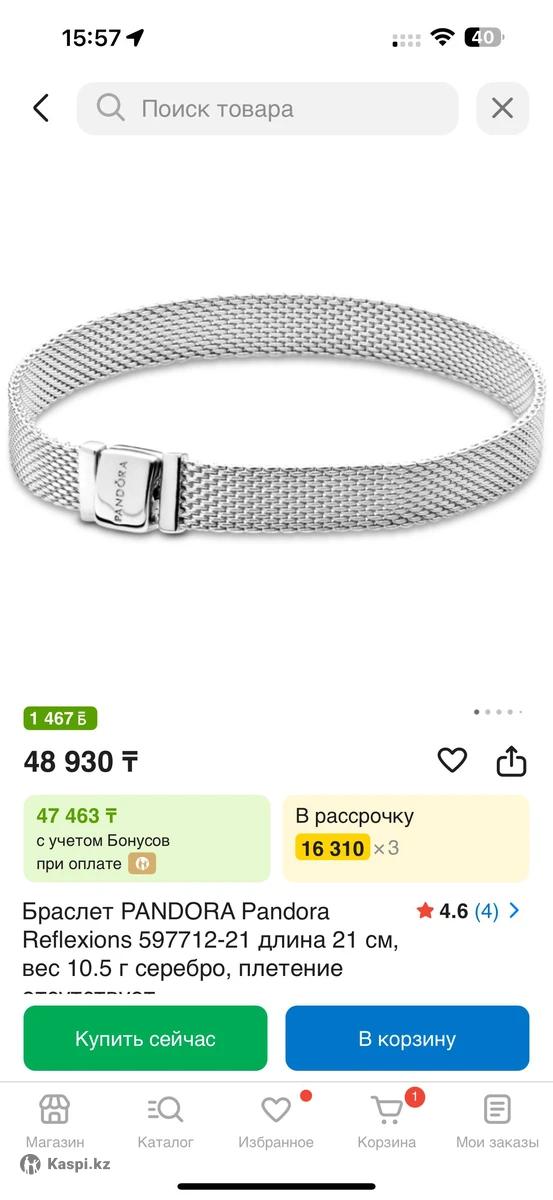Select the 47 463 ₸ bonus price card
Viewport: 553px width, 1200px height.
click(147, 838)
